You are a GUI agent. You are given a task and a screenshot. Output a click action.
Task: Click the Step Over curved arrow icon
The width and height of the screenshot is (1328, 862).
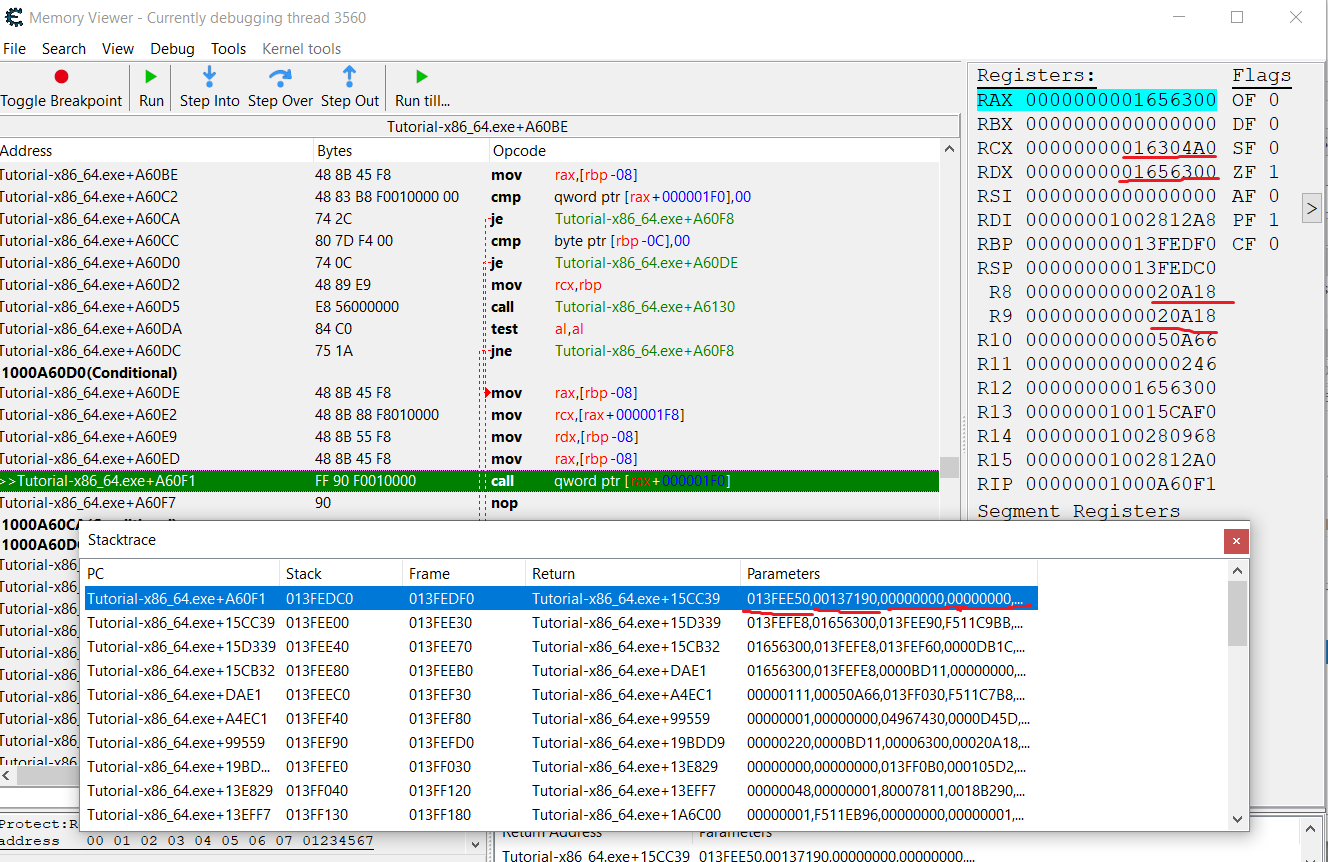pos(280,77)
